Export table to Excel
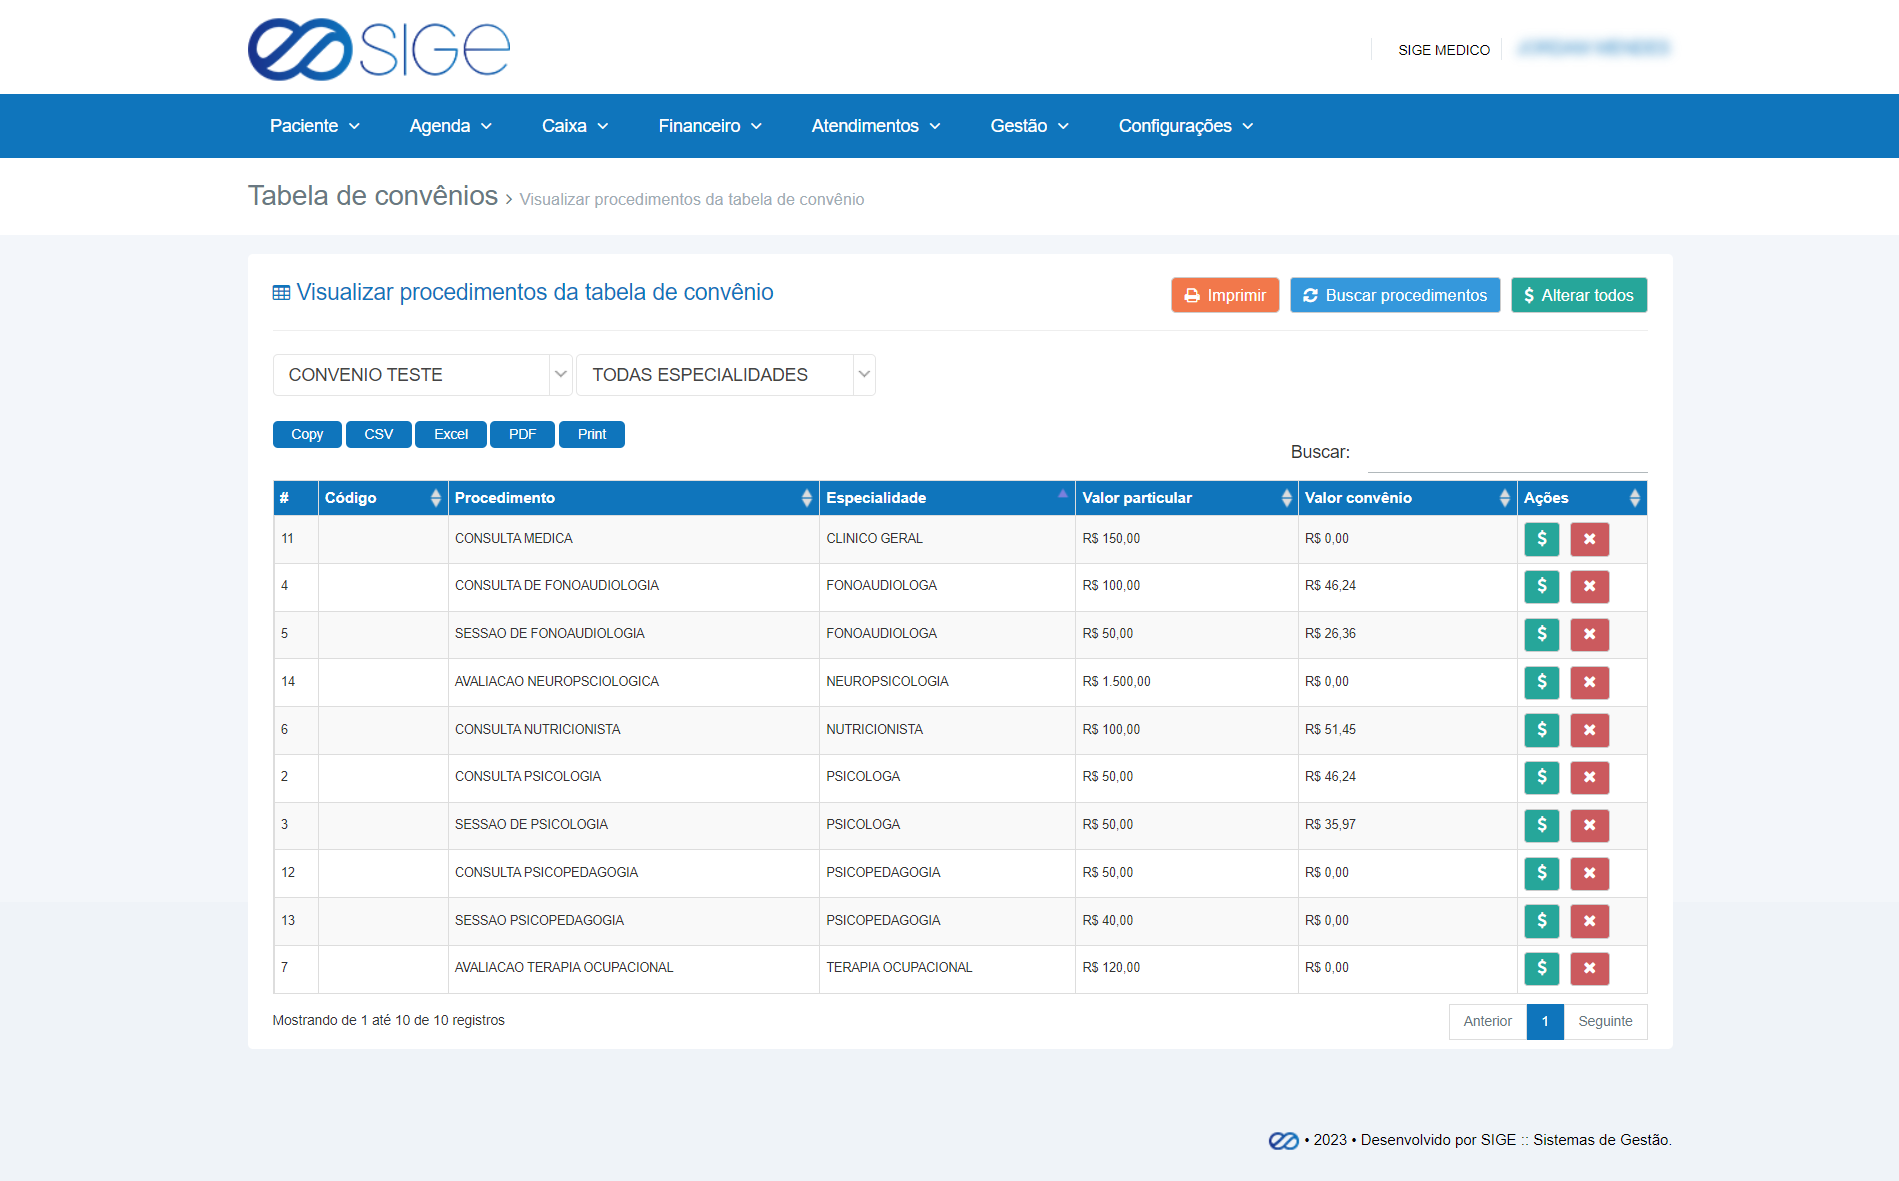This screenshot has width=1899, height=1181. (x=451, y=434)
